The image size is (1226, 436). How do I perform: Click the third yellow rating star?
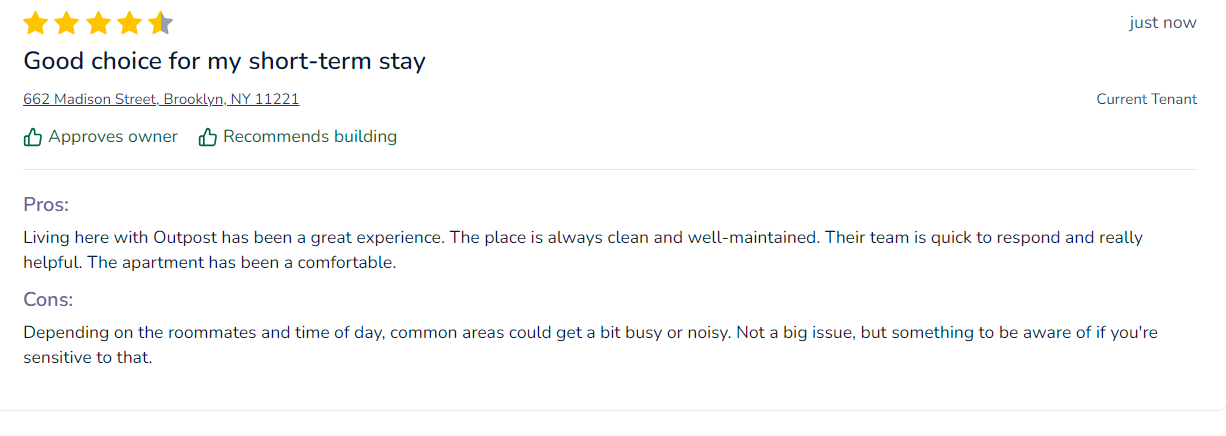click(x=98, y=23)
